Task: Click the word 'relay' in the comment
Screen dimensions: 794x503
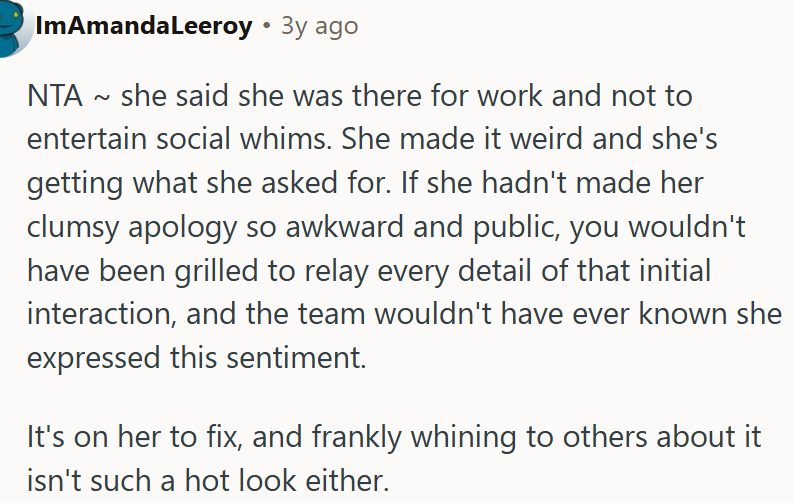Action: 336,272
